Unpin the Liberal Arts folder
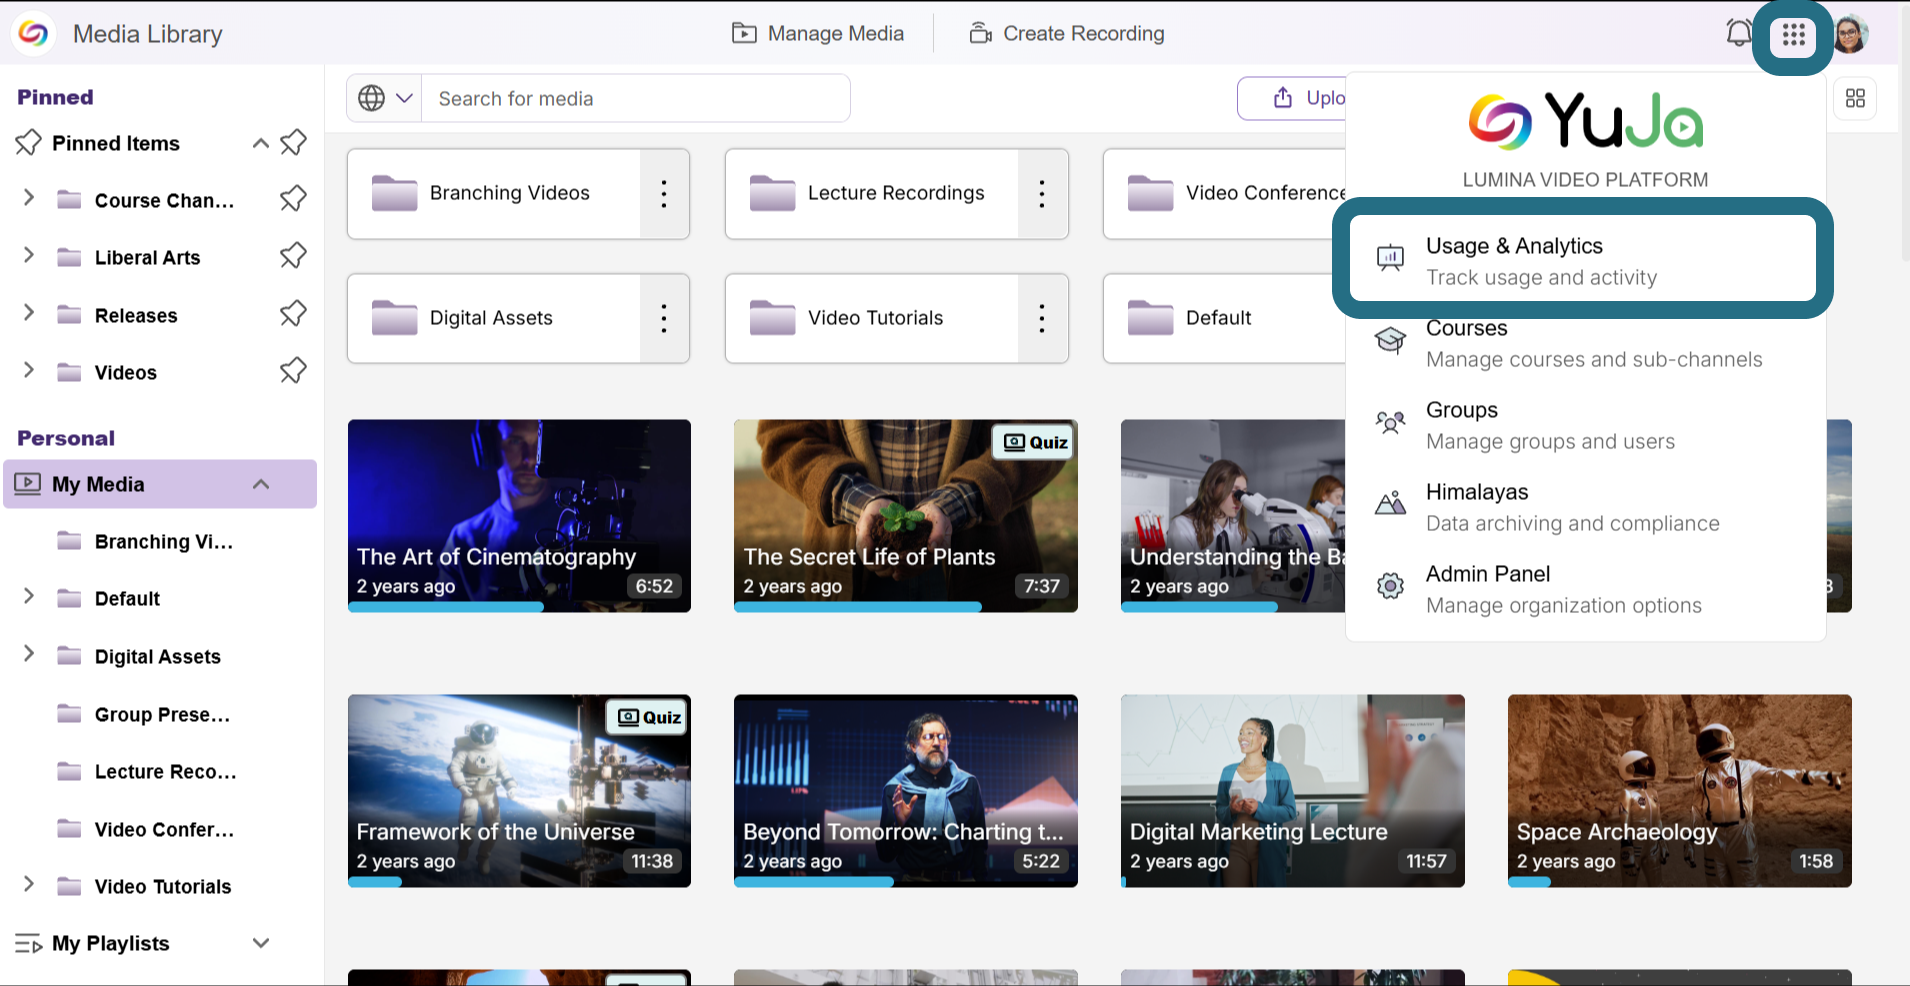 coord(293,257)
